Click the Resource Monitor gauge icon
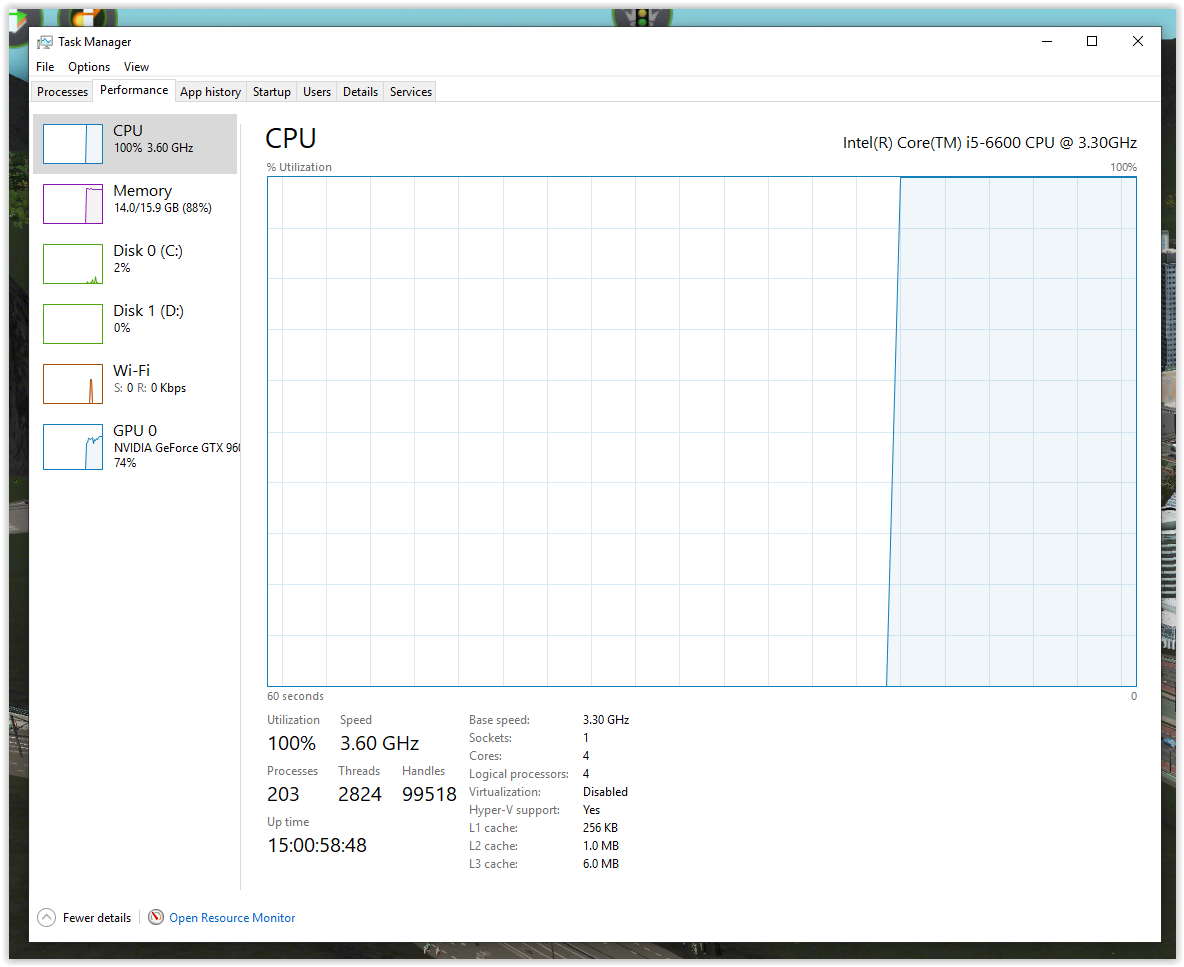This screenshot has height=967, width=1184. point(156,917)
